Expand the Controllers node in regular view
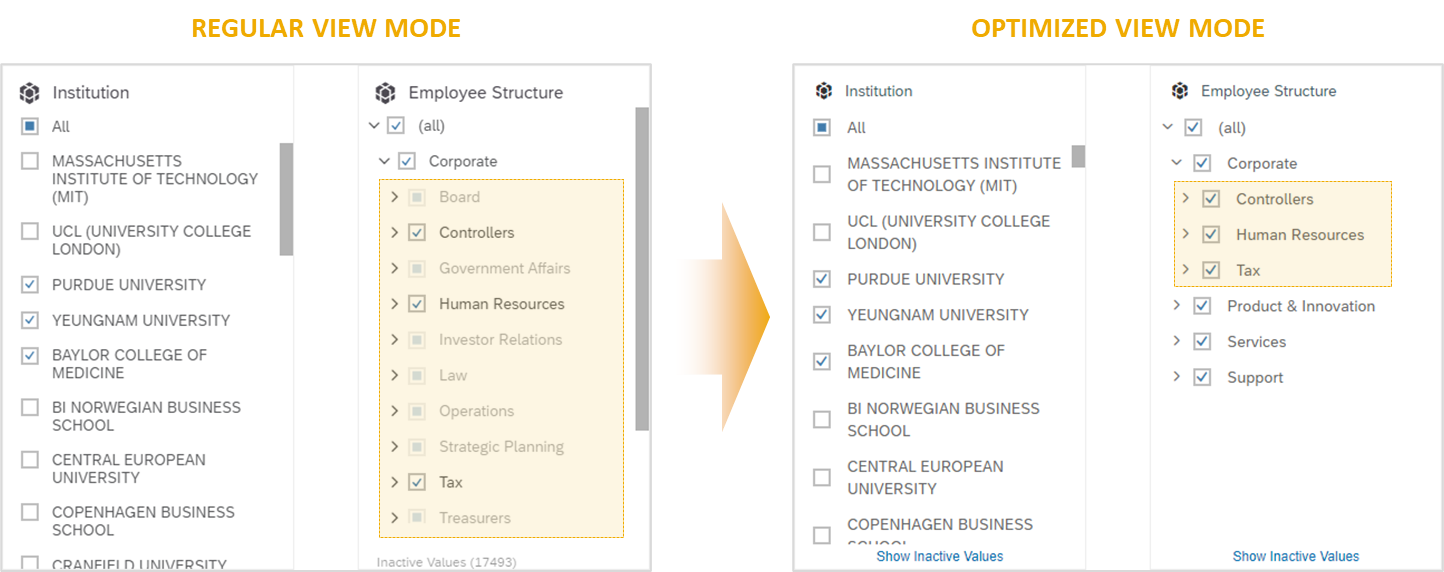Screen dimensions: 1444x572 pyautogui.click(x=394, y=232)
